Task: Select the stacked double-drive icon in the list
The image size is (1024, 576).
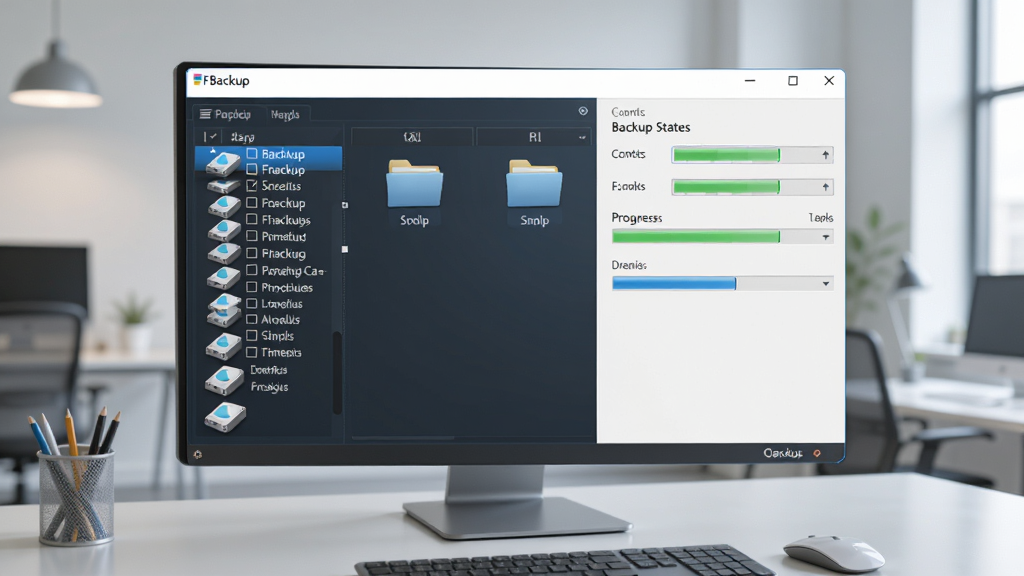Action: click(x=224, y=310)
